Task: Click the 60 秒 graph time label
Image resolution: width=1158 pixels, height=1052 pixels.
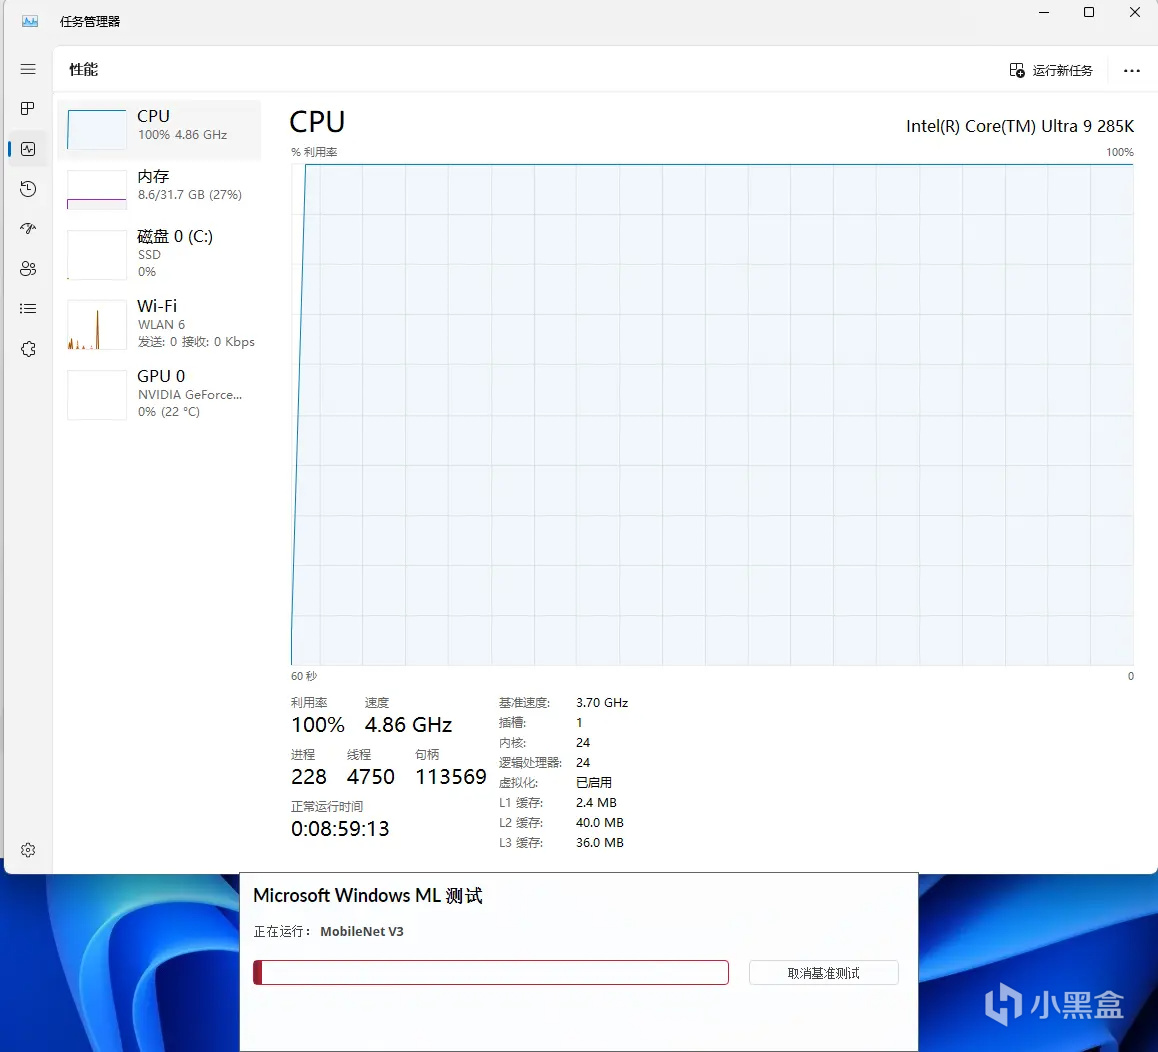Action: pyautogui.click(x=304, y=676)
